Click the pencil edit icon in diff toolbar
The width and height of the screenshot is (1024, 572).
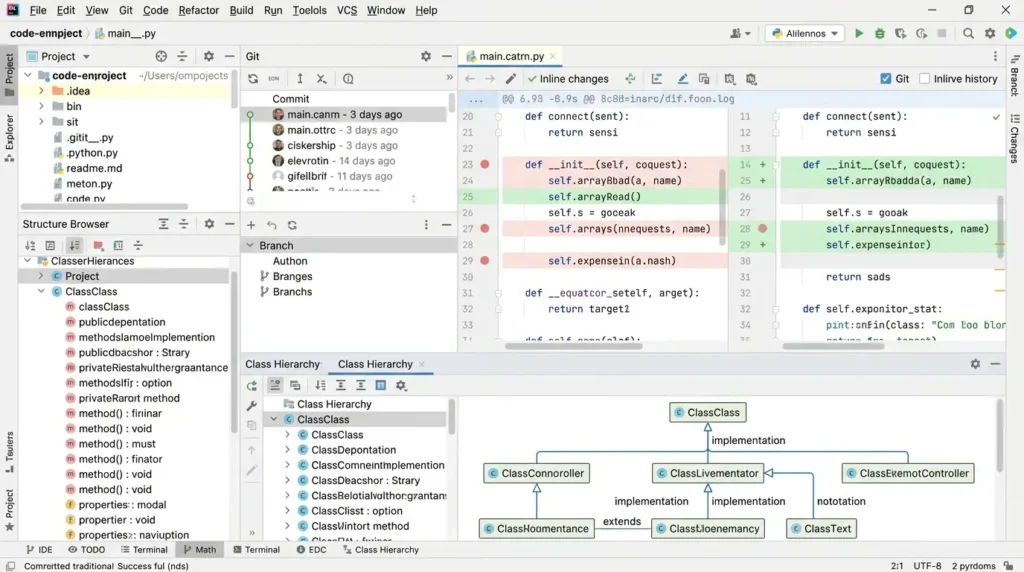pos(511,79)
